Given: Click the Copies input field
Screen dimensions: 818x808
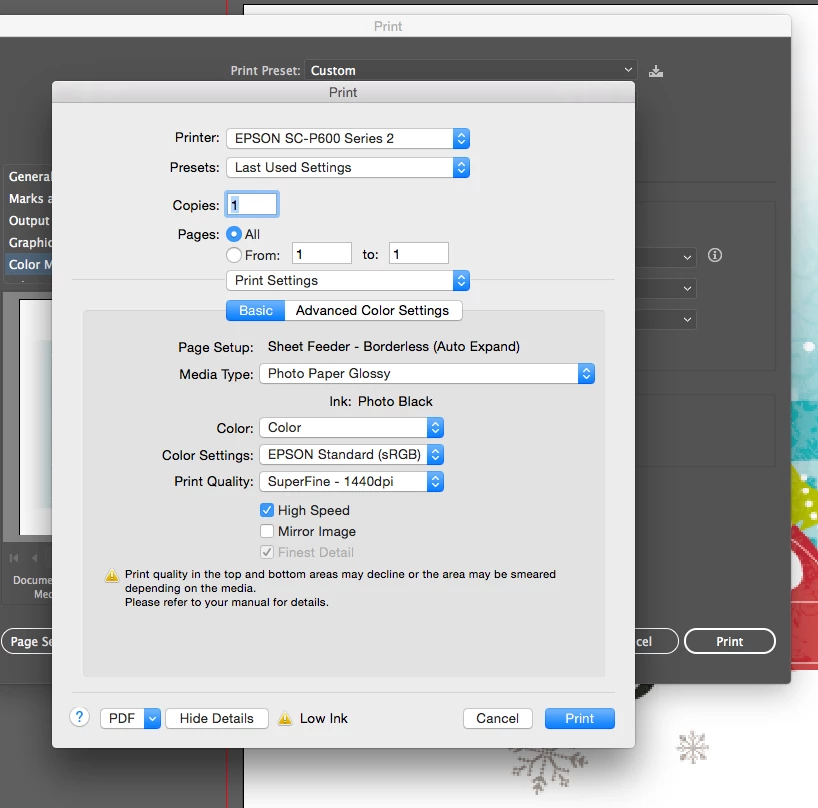Looking at the screenshot, I should 252,204.
